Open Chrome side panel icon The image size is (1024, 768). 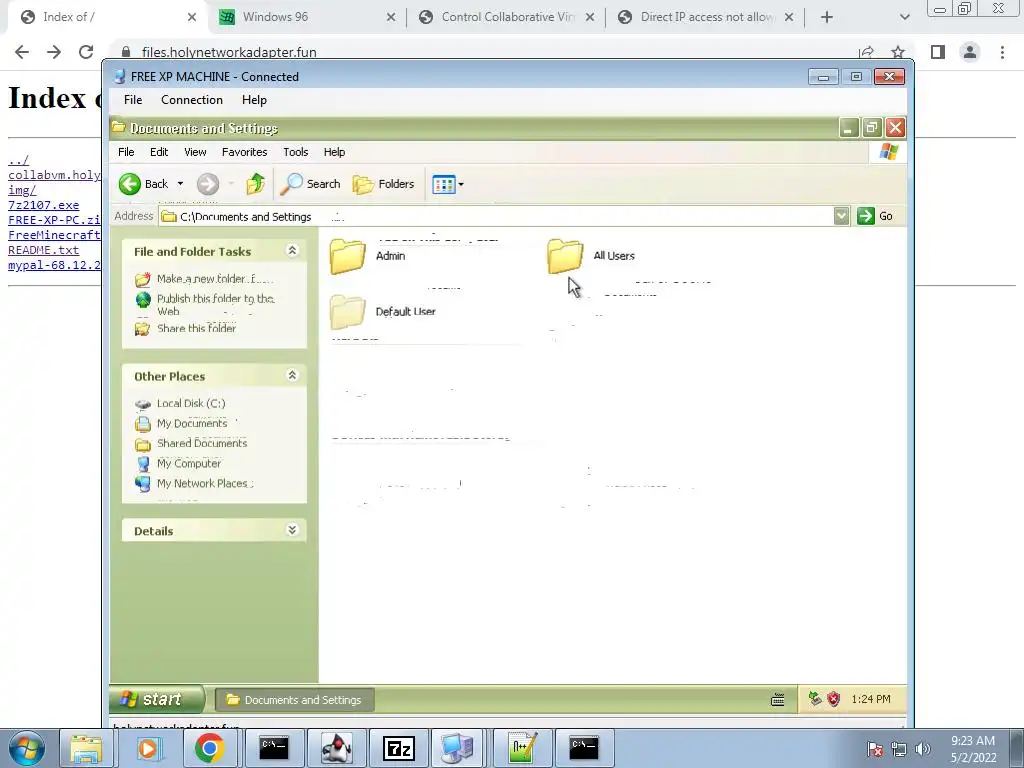tap(938, 52)
